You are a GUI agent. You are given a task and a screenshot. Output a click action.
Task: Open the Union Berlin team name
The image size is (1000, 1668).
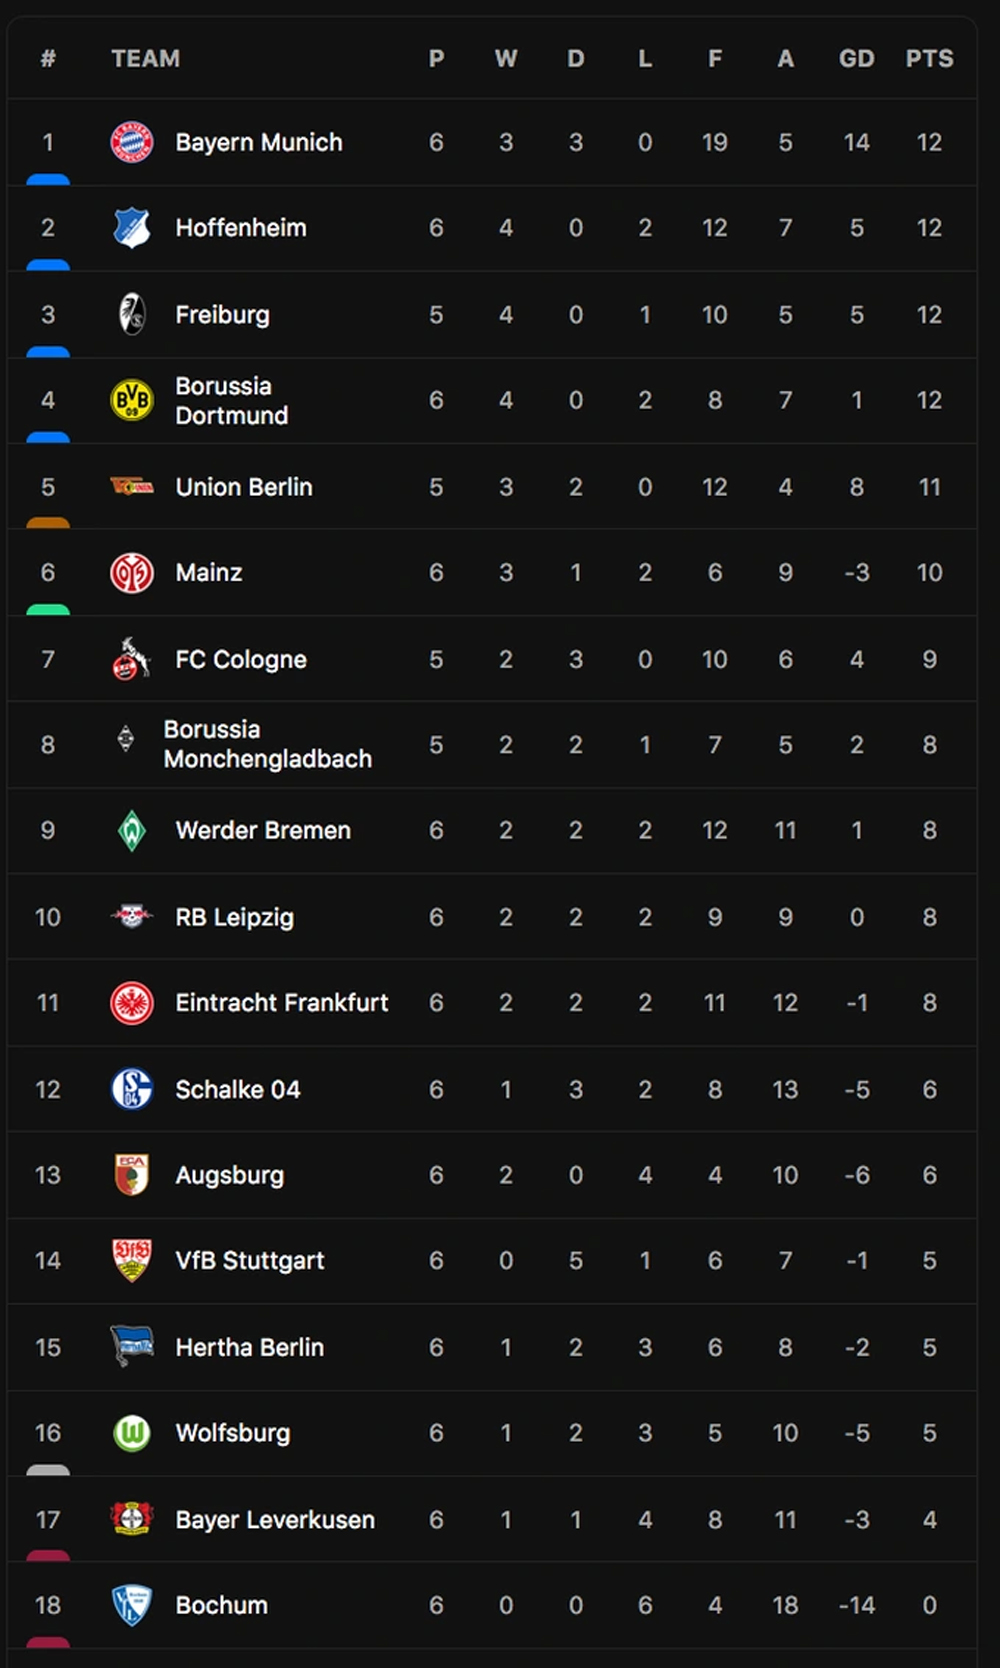(x=244, y=487)
